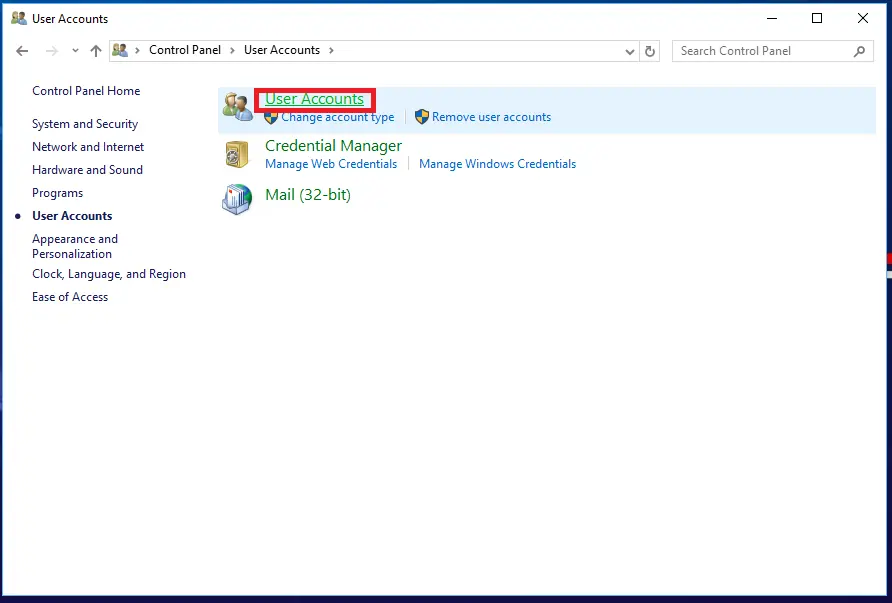Click the address bar user accounts icon
This screenshot has height=603, width=892.
(119, 51)
